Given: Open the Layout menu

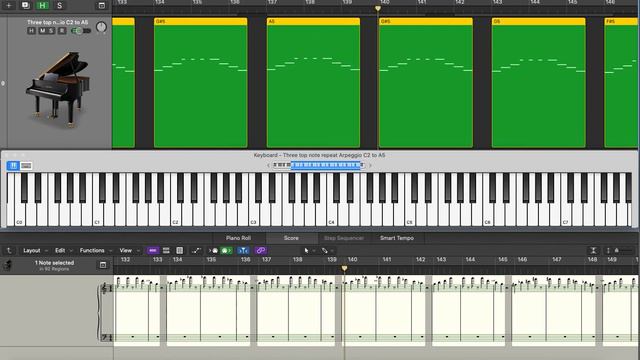Looking at the screenshot, I should [x=35, y=250].
